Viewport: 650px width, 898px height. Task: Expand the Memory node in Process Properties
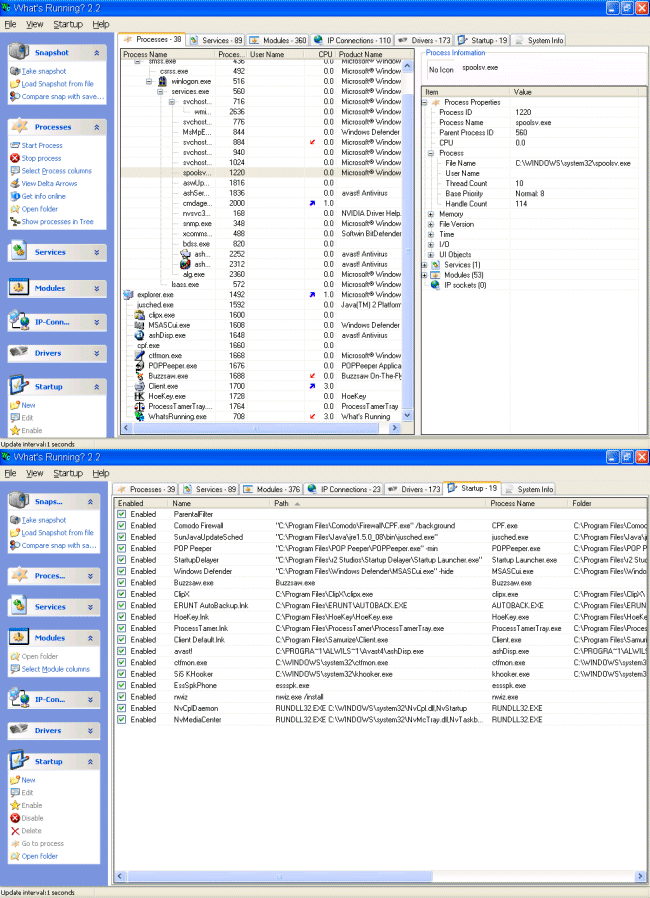pos(431,214)
